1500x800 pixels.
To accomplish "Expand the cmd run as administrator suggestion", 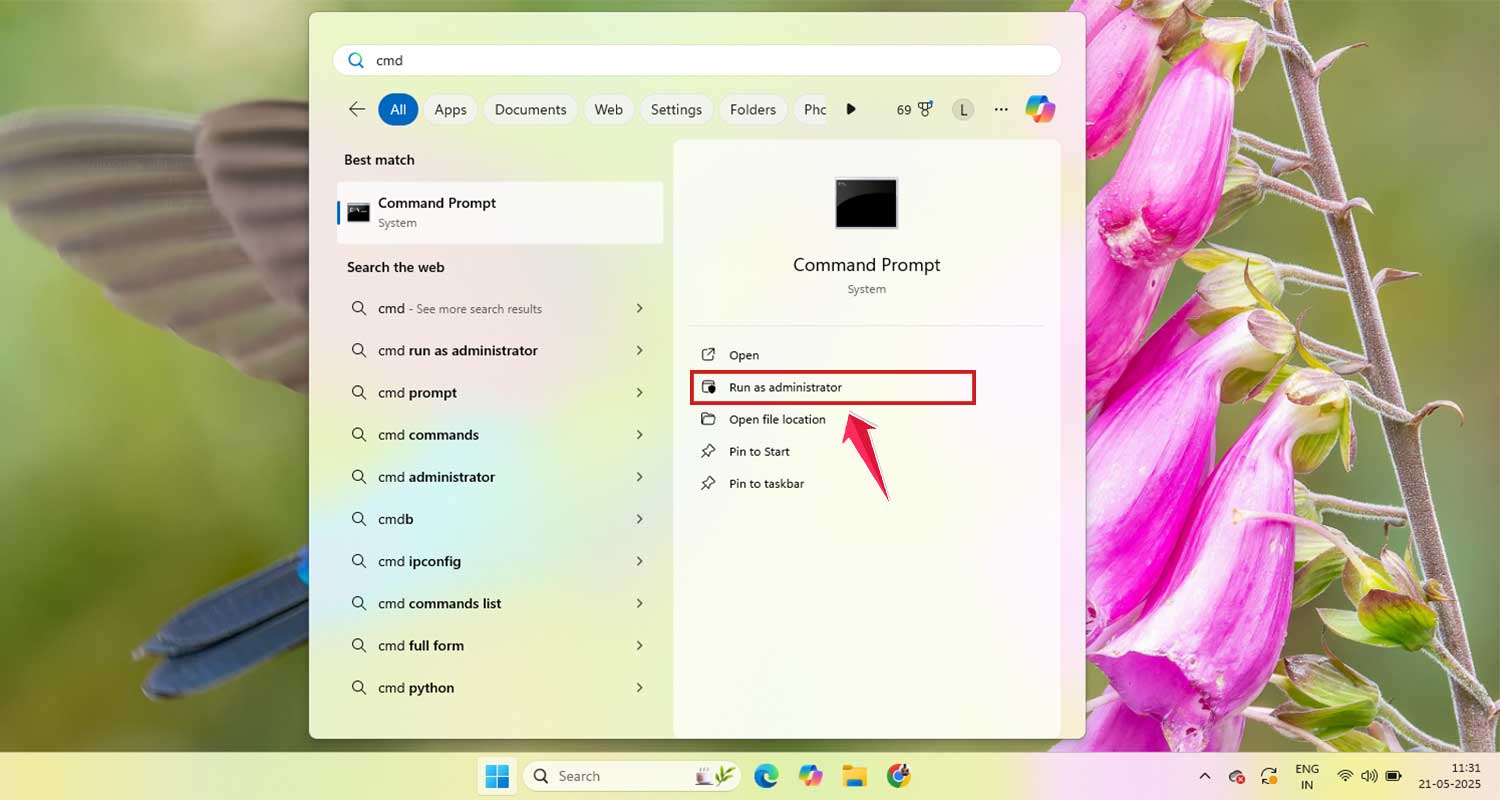I will click(x=640, y=350).
